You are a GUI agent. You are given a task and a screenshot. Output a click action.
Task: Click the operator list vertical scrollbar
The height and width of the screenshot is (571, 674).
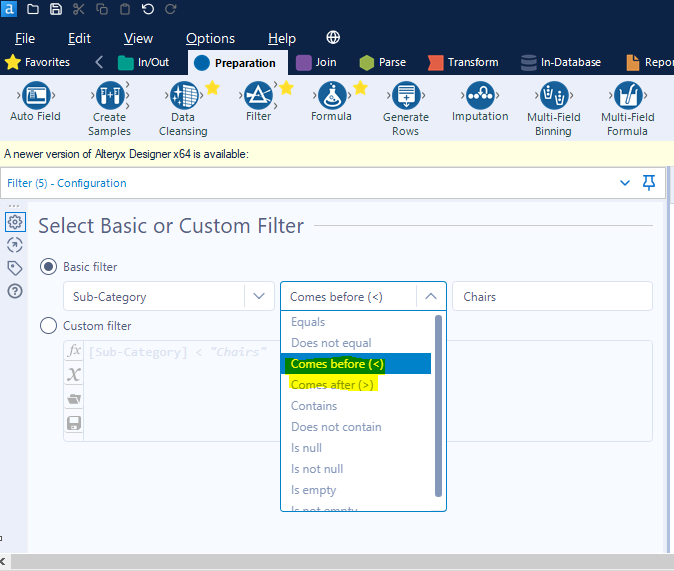[x=438, y=405]
